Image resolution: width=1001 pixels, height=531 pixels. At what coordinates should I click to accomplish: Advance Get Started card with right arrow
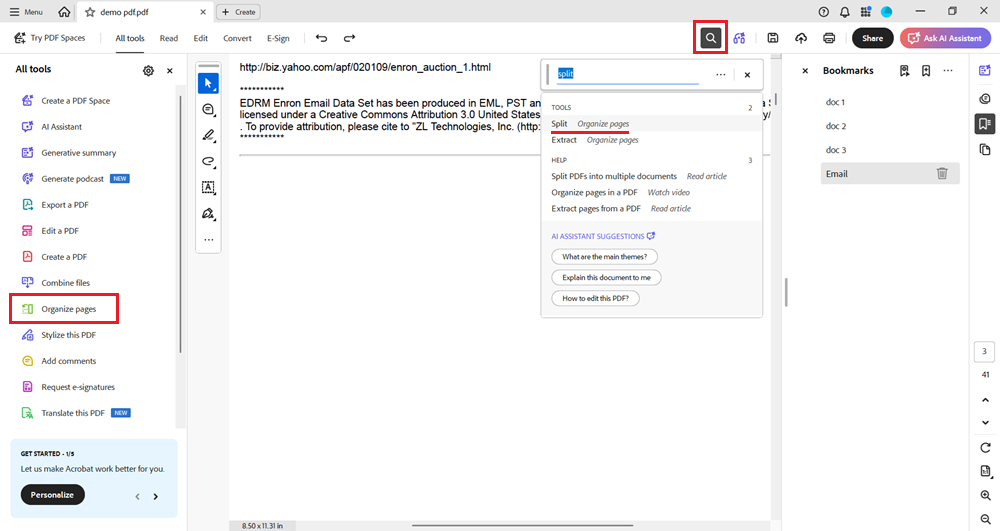click(x=156, y=497)
